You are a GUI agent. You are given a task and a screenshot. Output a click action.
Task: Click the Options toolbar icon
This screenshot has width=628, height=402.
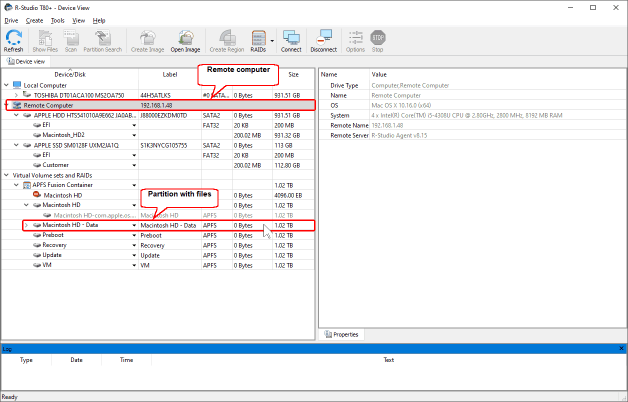(355, 41)
